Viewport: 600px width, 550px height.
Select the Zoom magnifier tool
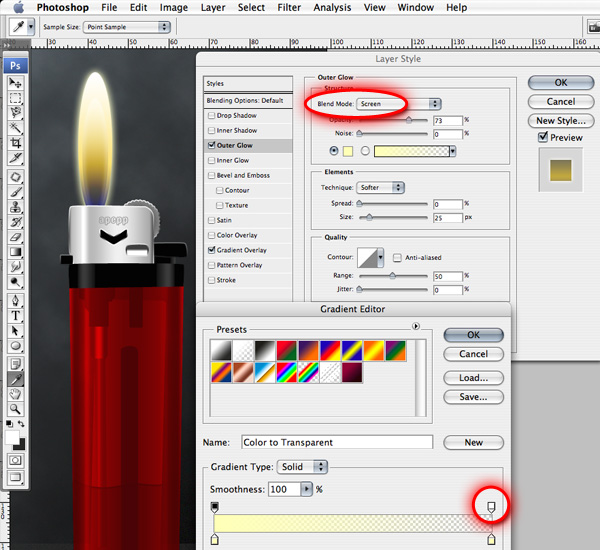tap(16, 409)
